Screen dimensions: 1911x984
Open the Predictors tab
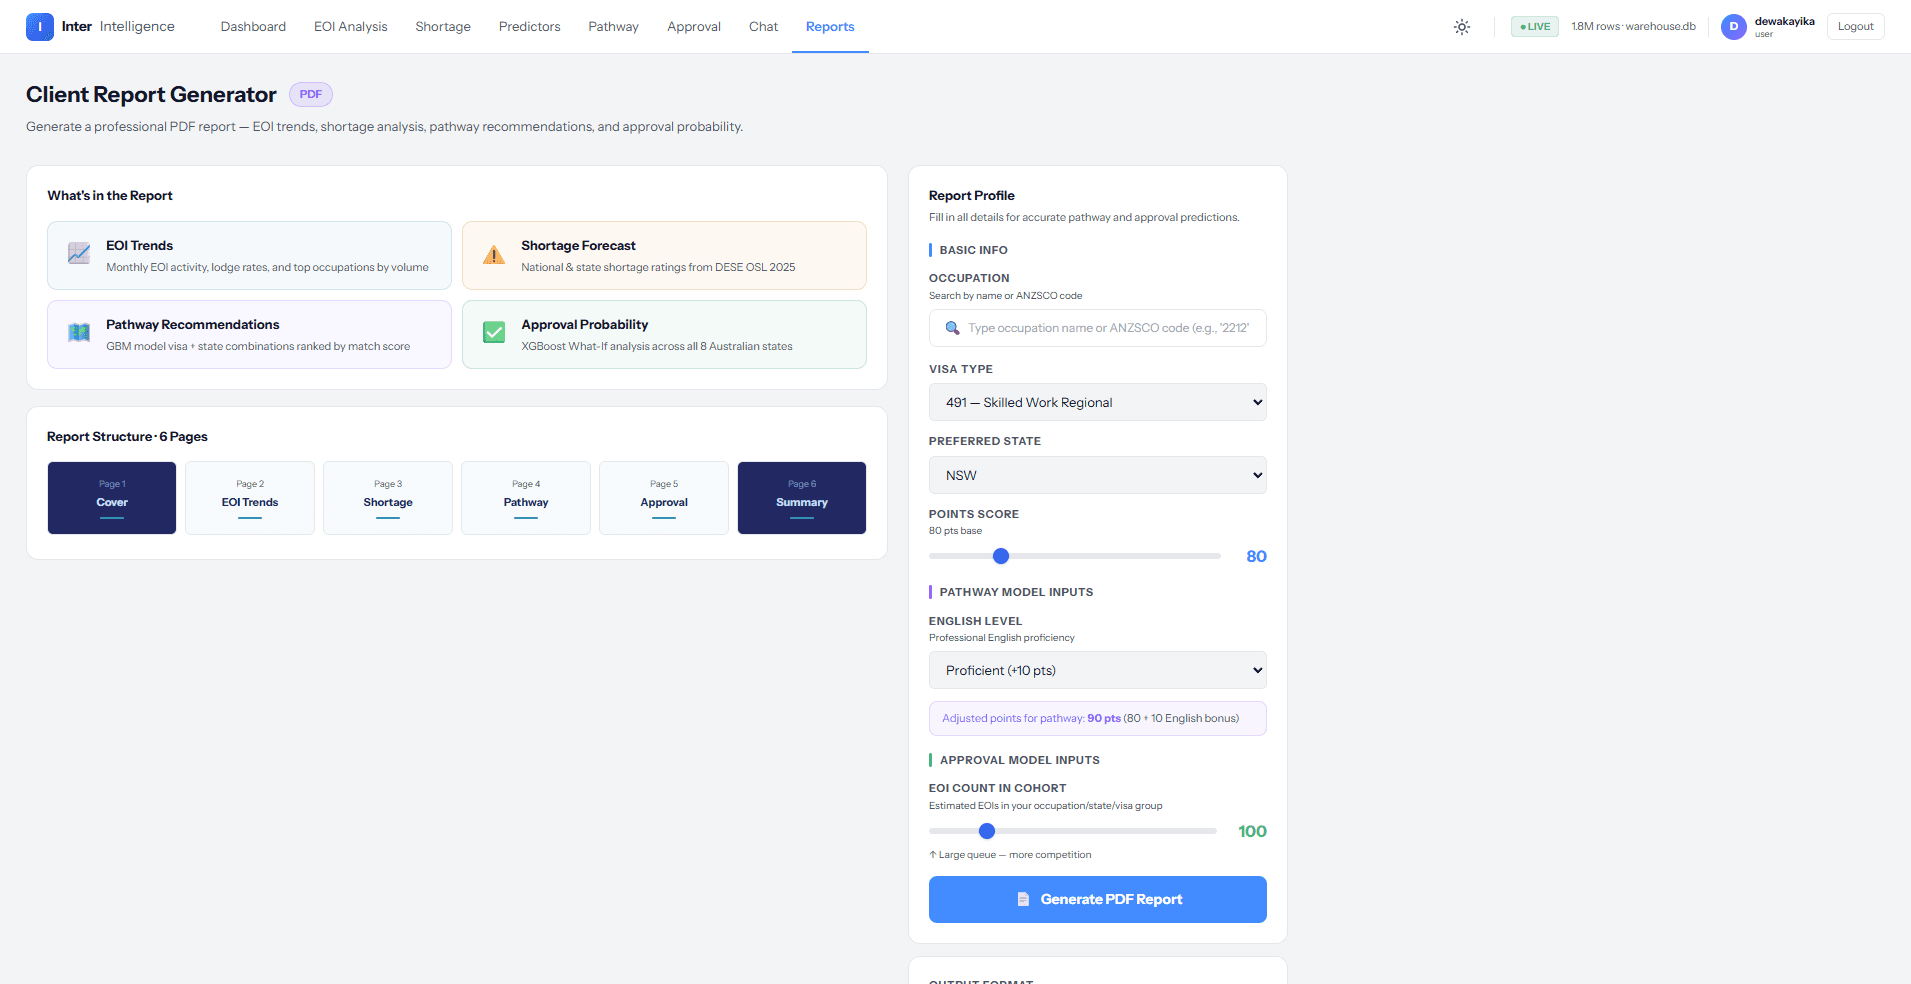529,27
